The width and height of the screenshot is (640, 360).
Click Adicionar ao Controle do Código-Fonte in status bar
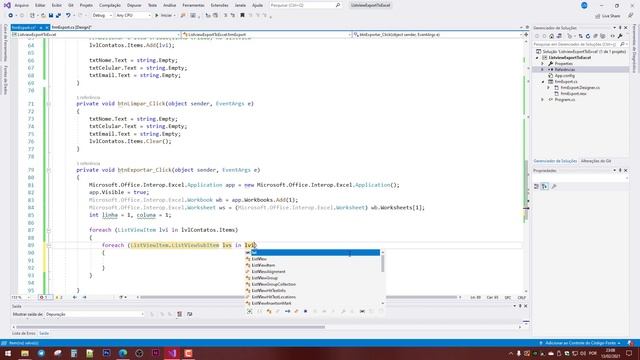580,343
